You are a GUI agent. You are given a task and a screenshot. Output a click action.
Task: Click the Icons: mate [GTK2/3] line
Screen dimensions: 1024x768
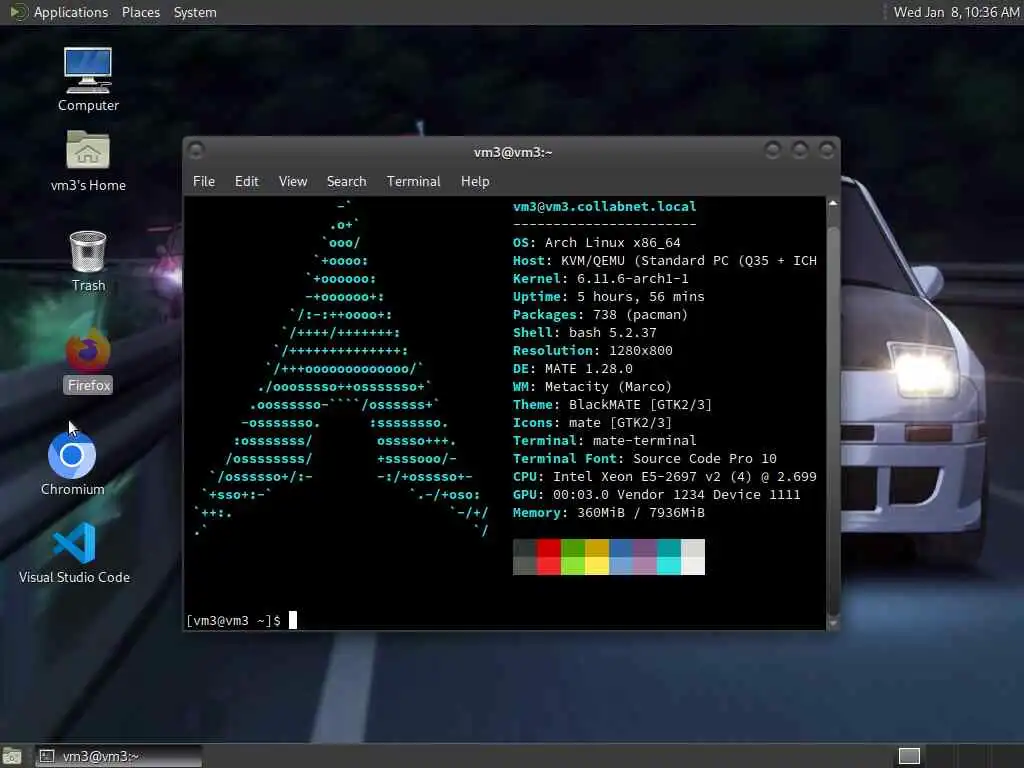592,423
